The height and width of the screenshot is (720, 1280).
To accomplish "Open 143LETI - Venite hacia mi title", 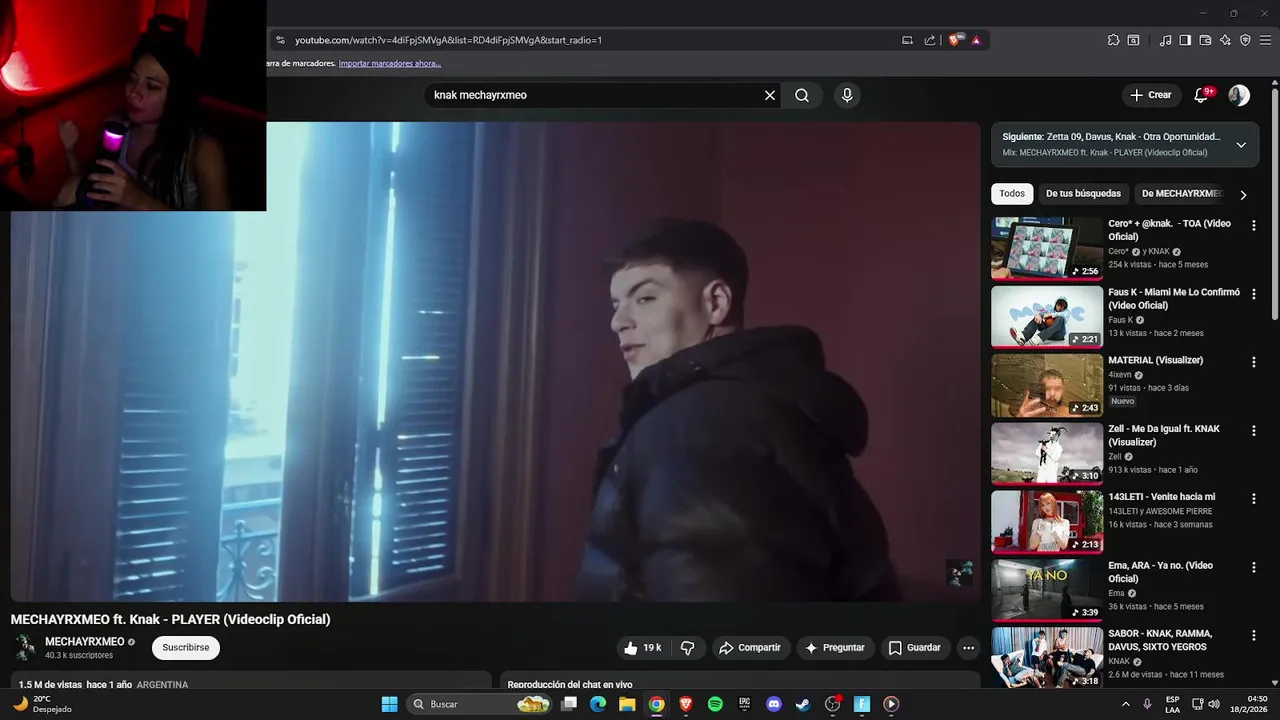I will pos(1162,497).
